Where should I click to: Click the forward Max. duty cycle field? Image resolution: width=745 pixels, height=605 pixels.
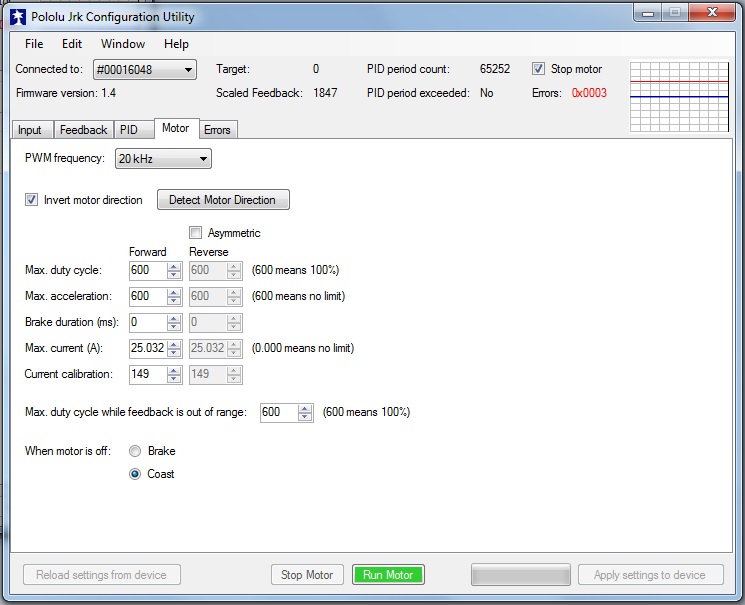(x=148, y=270)
